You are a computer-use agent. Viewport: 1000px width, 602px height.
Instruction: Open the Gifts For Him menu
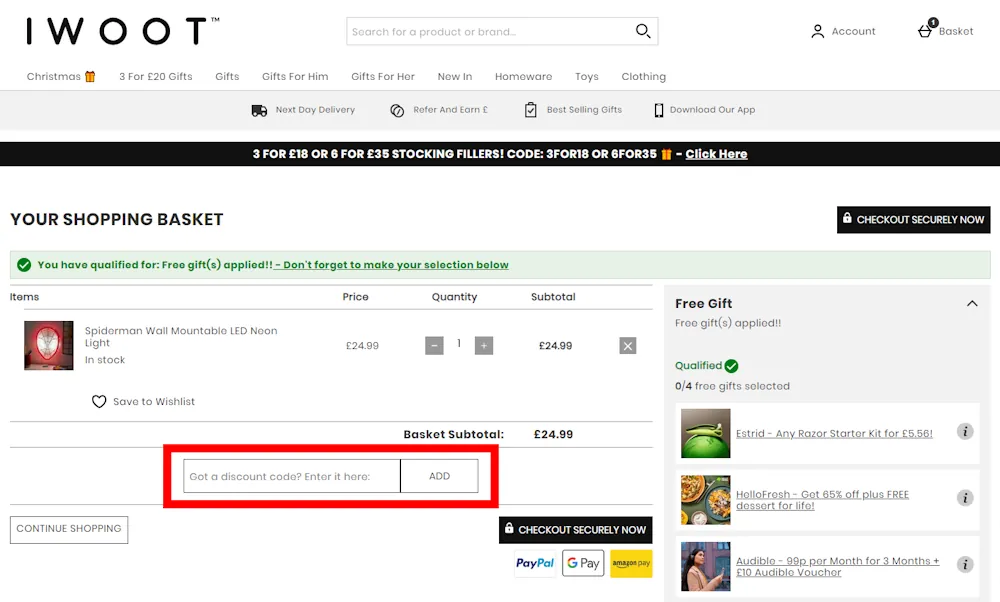[295, 77]
